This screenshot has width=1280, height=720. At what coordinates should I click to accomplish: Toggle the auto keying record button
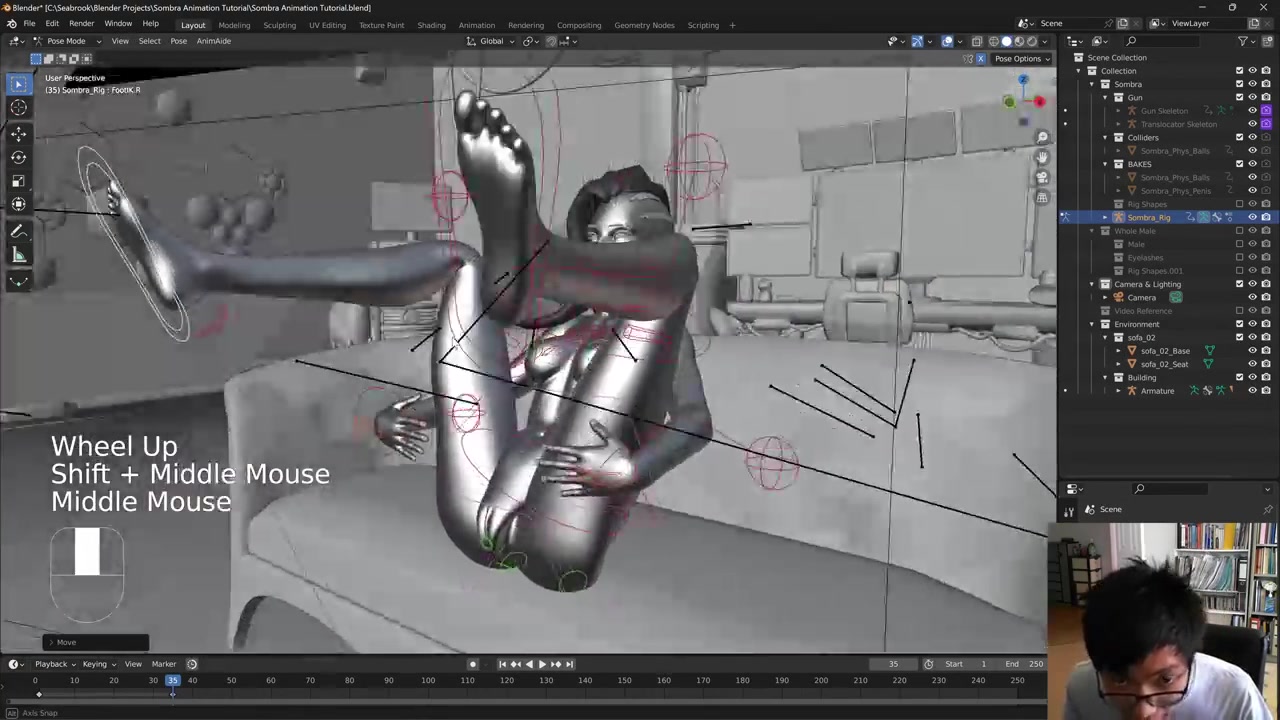point(473,664)
